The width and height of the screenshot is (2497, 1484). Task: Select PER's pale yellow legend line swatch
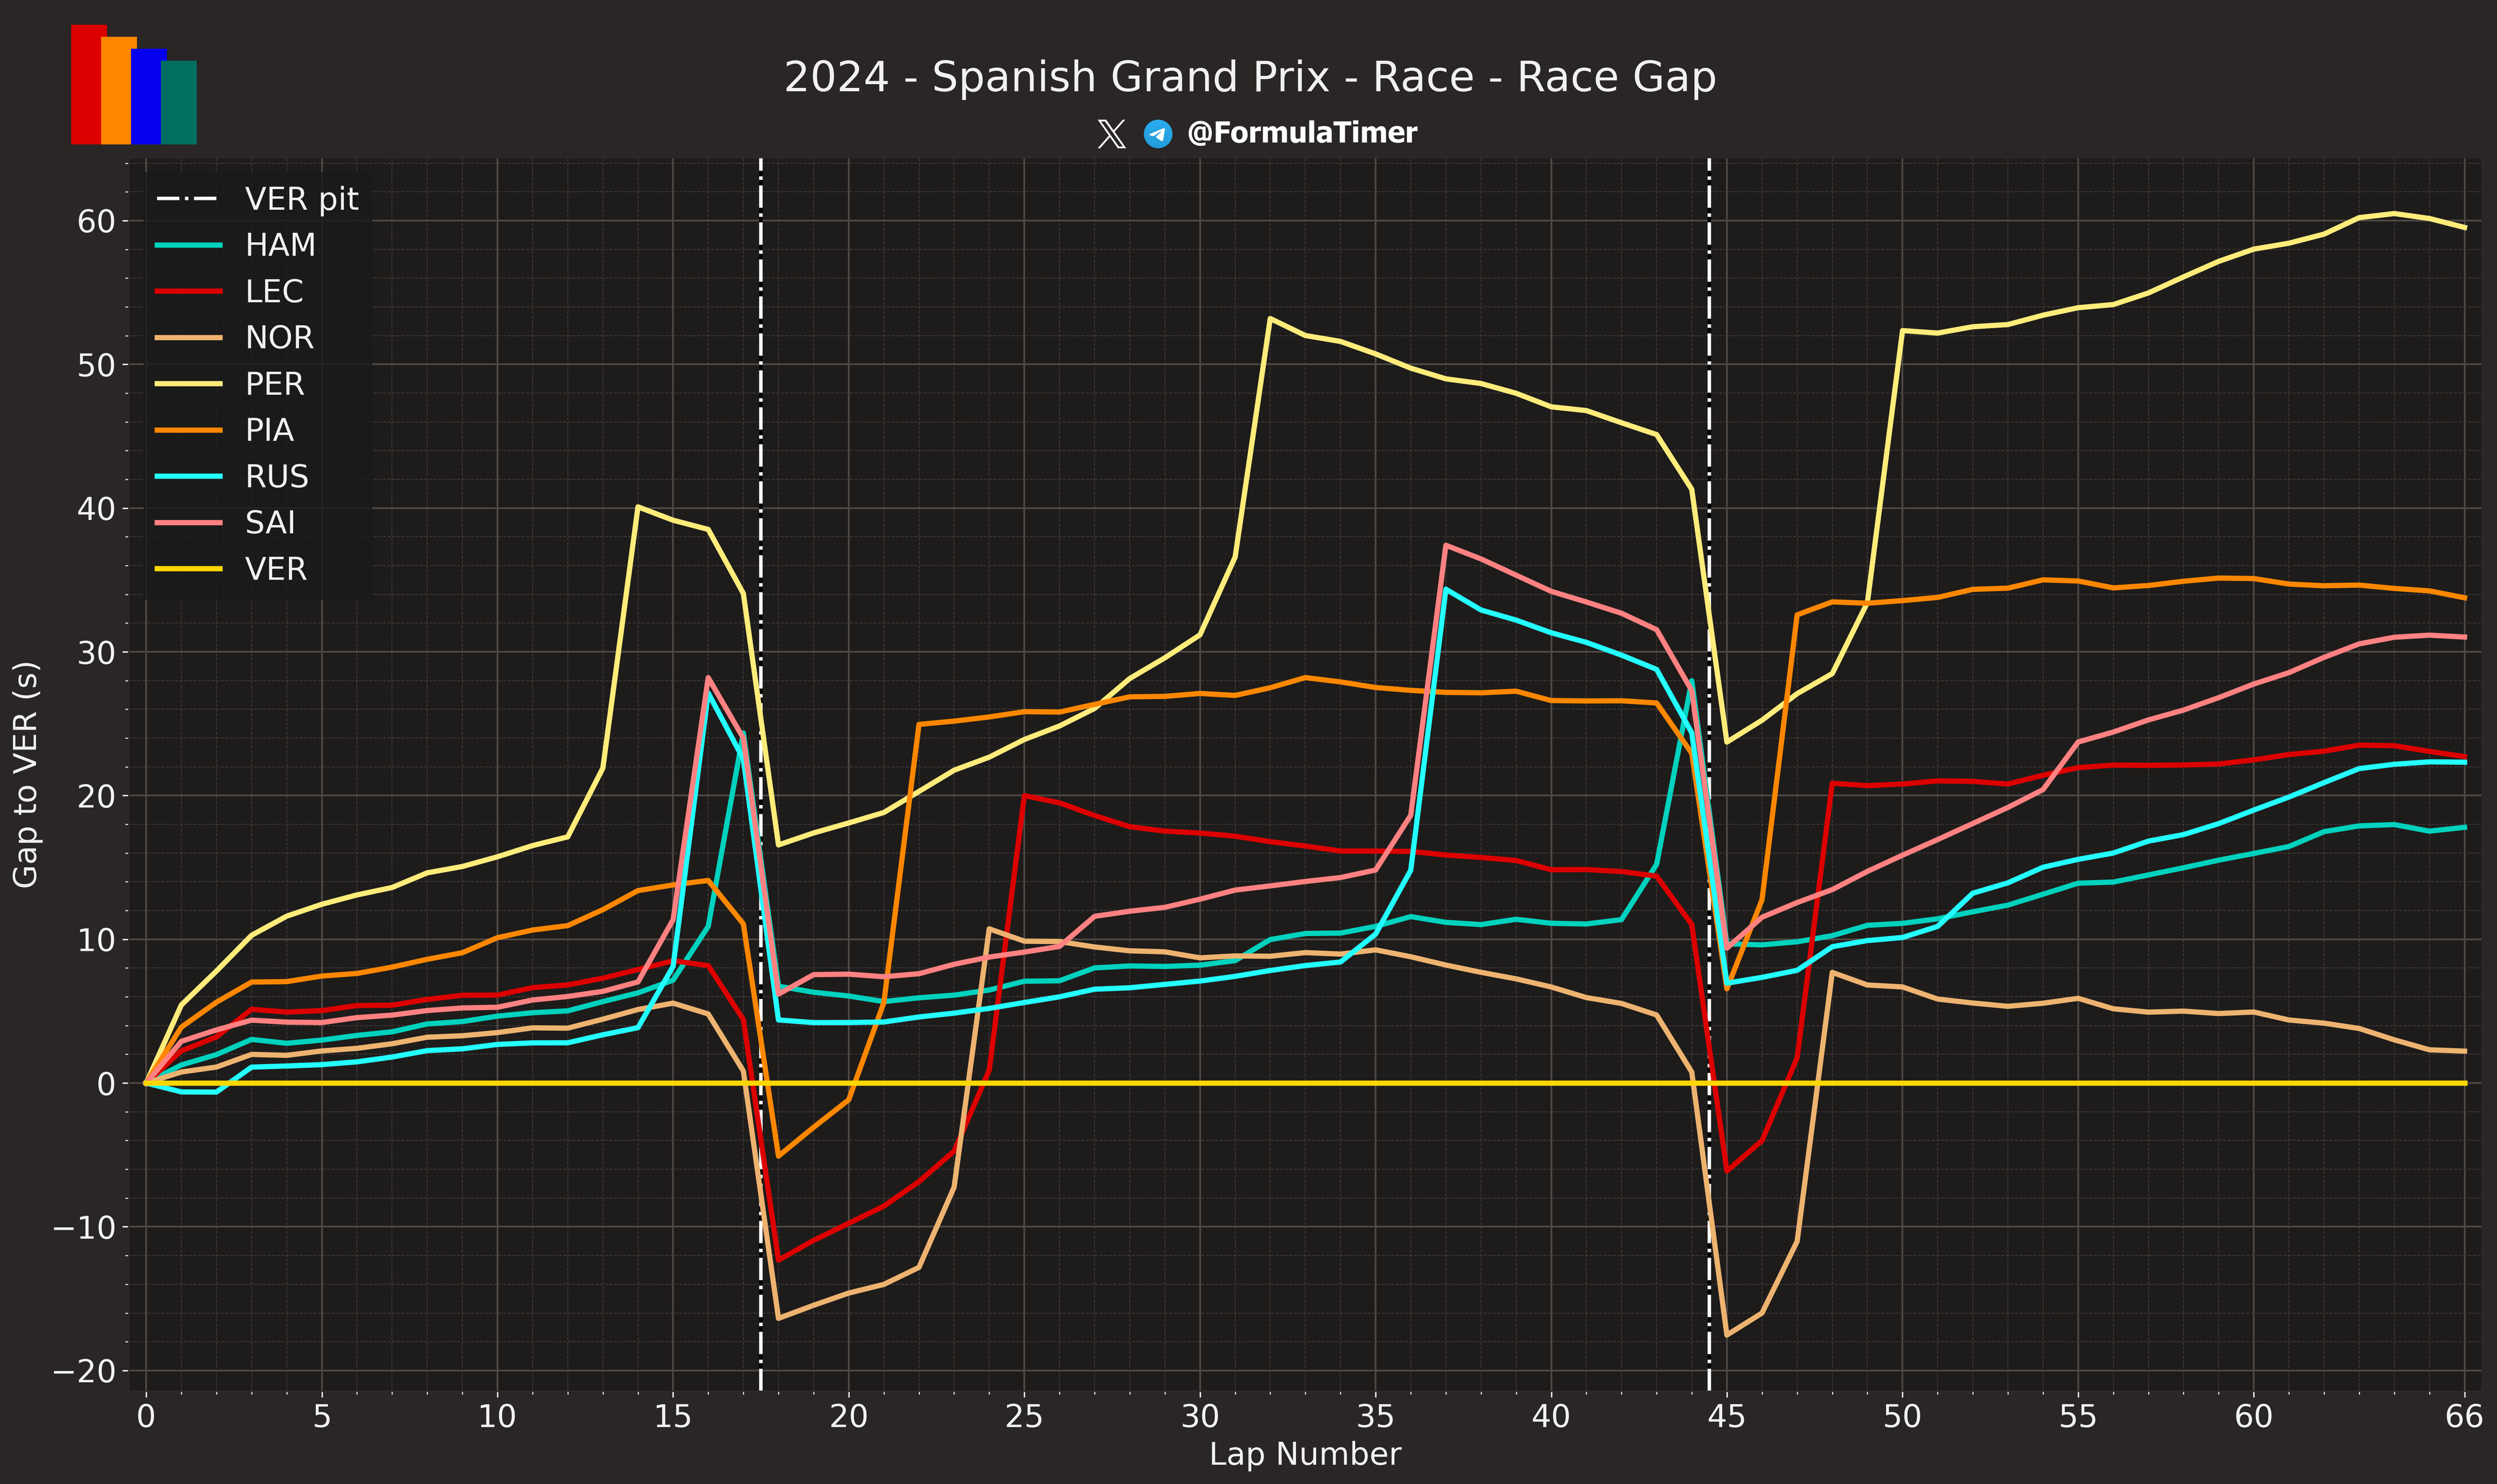click(189, 384)
